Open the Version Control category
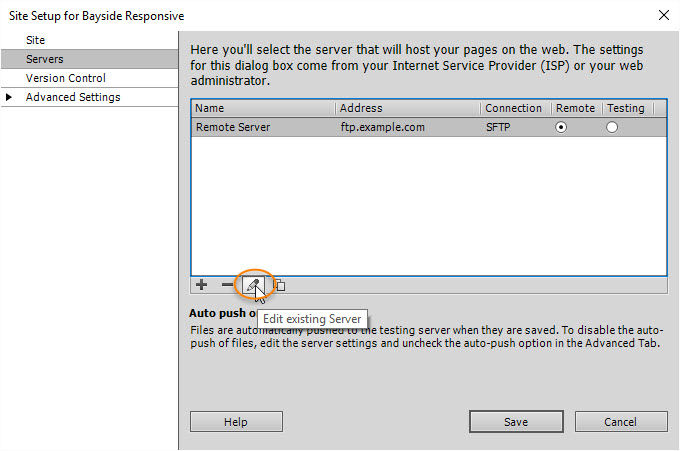The height and width of the screenshot is (451, 680). click(x=89, y=78)
